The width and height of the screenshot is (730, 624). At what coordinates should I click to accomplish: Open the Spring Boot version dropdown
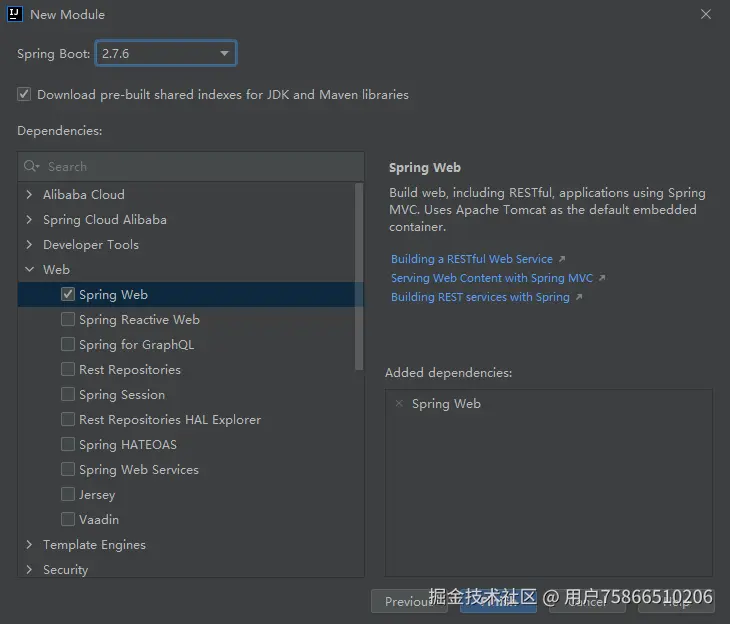pos(166,54)
